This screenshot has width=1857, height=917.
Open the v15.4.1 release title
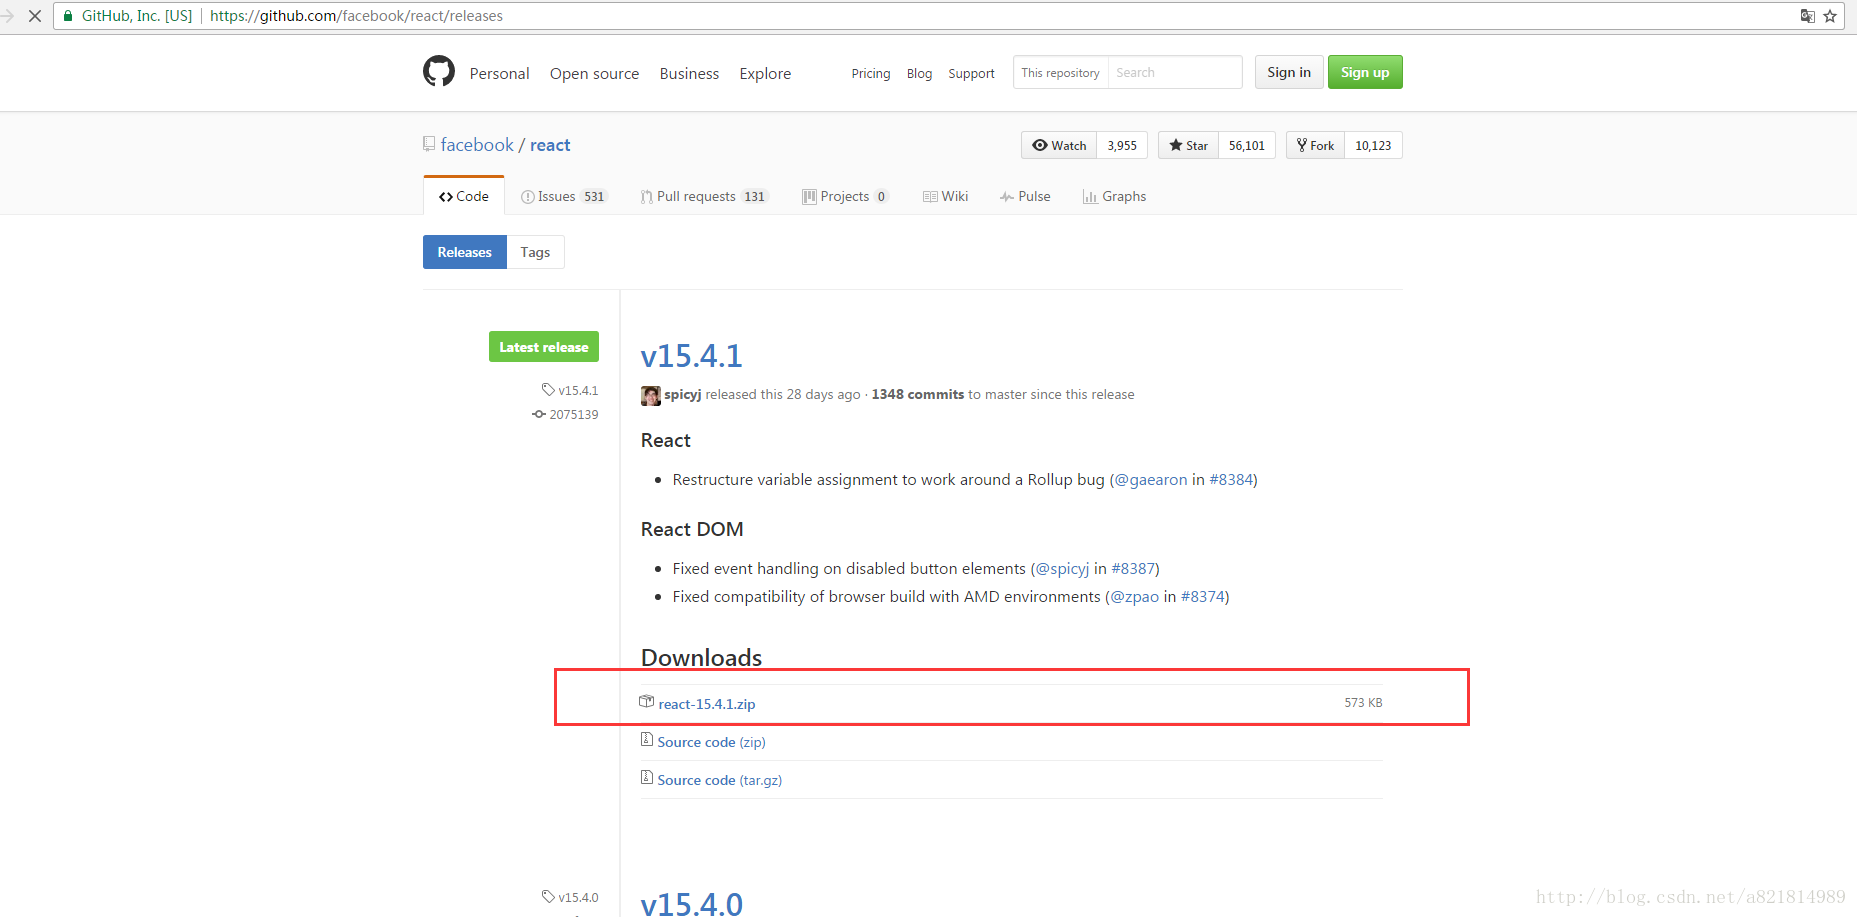tap(691, 355)
